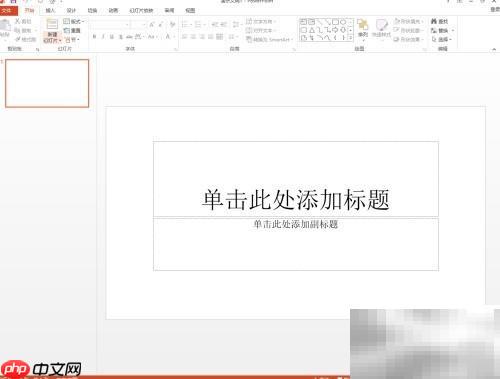Expand the Layout (版式) dropdown
500x379 pixels.
point(74,21)
